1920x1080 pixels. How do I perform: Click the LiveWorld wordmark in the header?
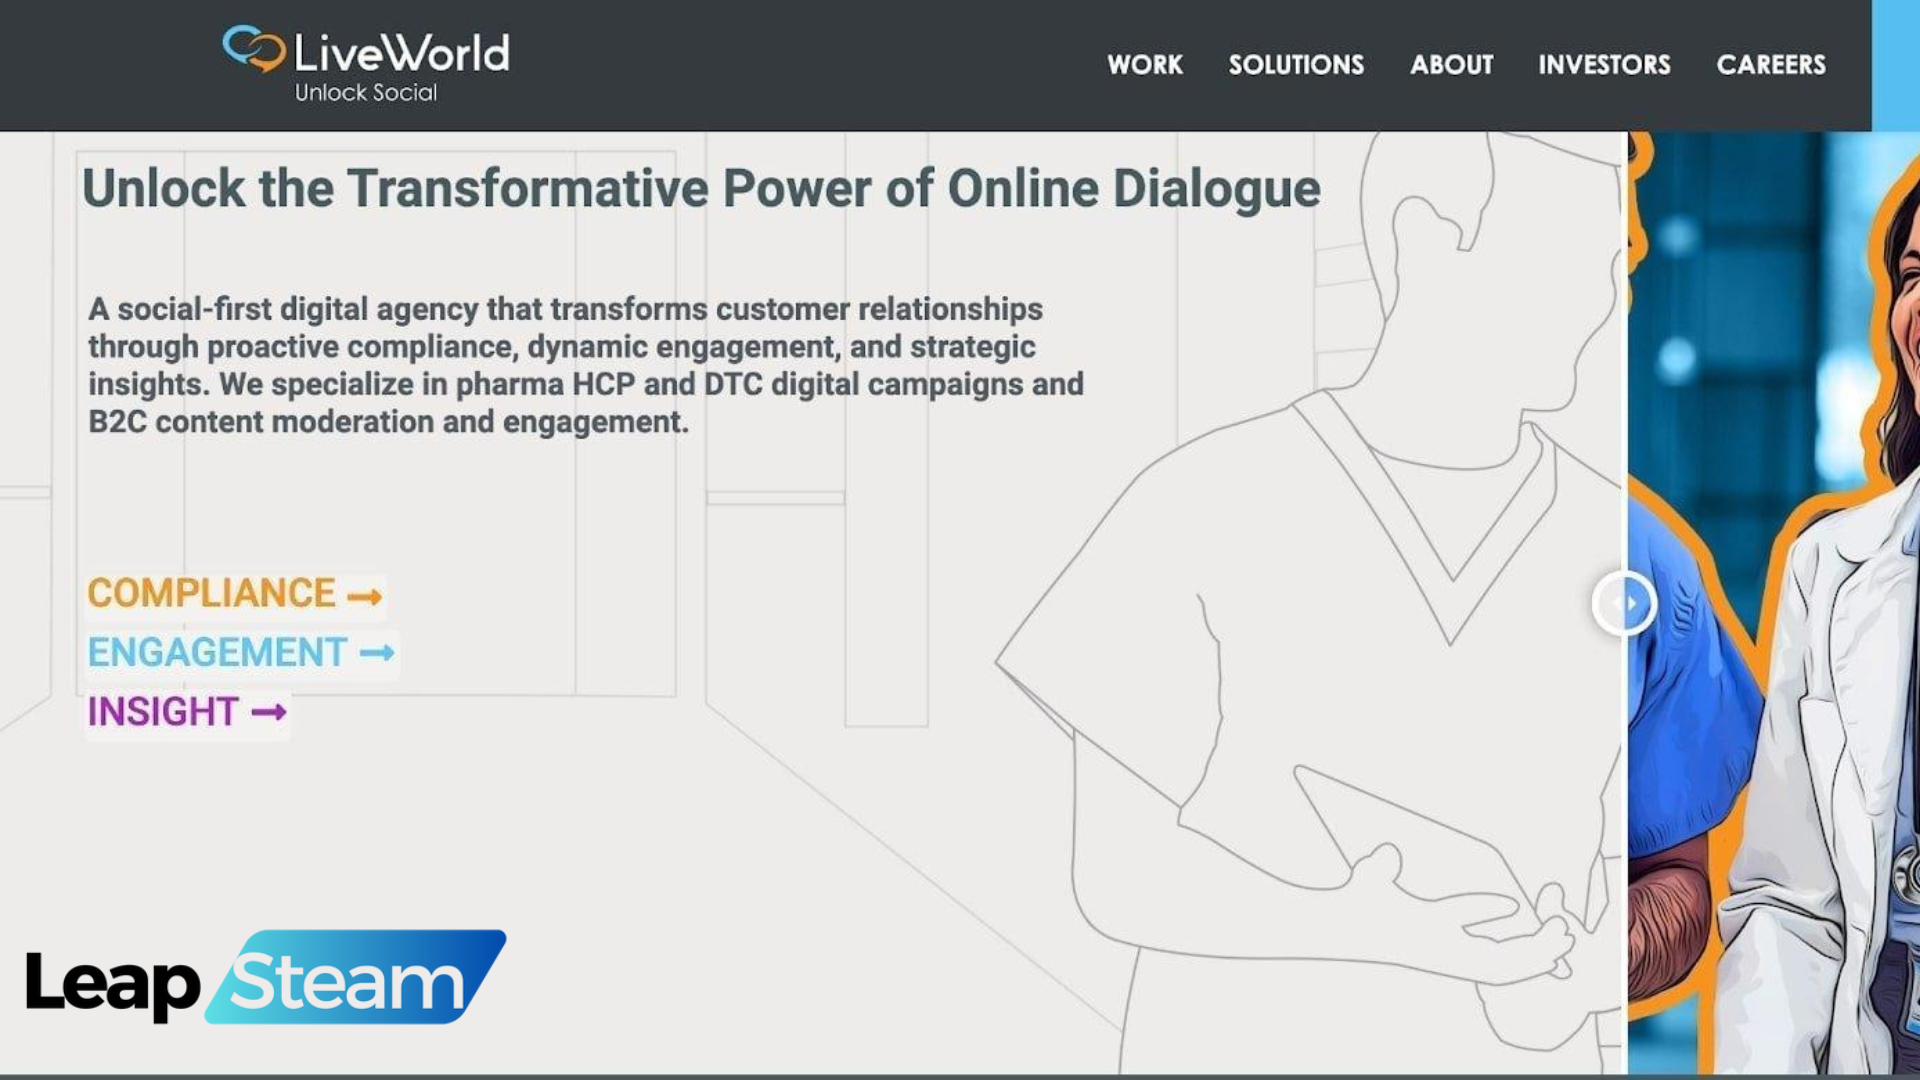tap(401, 52)
